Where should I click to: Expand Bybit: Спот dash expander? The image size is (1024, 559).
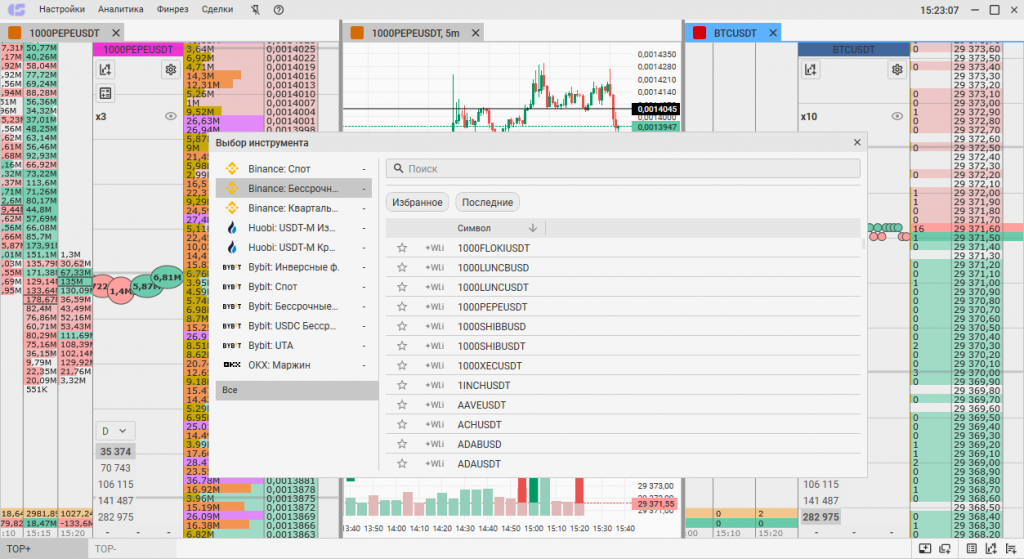point(364,287)
